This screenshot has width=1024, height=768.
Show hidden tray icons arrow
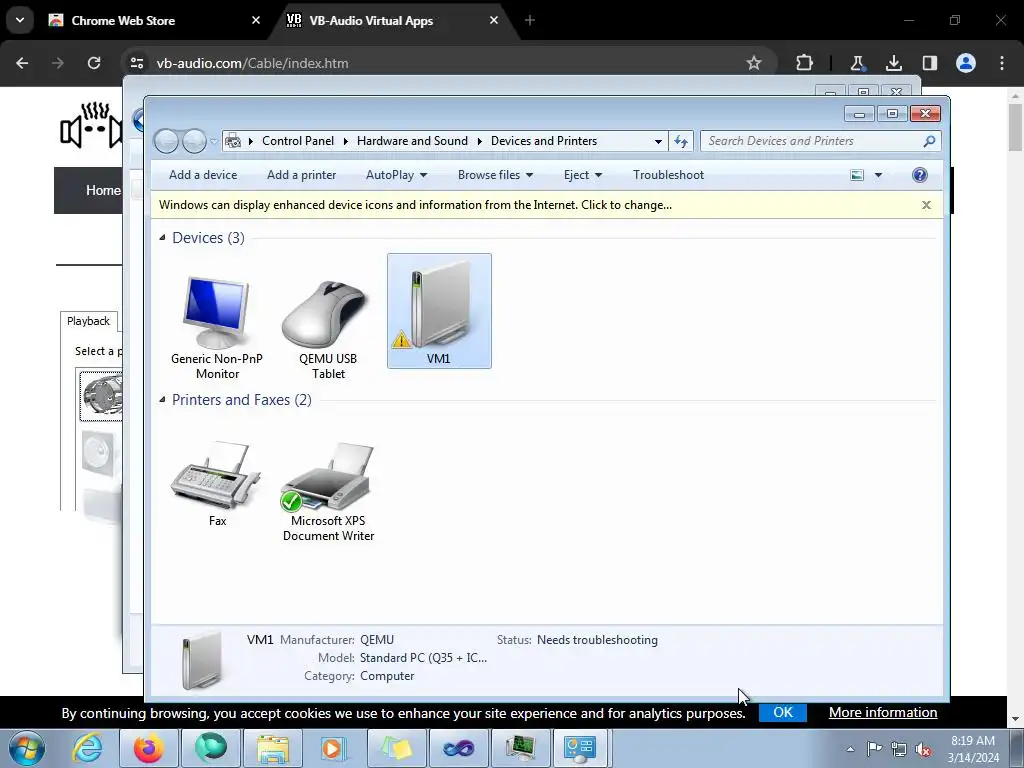click(x=850, y=749)
